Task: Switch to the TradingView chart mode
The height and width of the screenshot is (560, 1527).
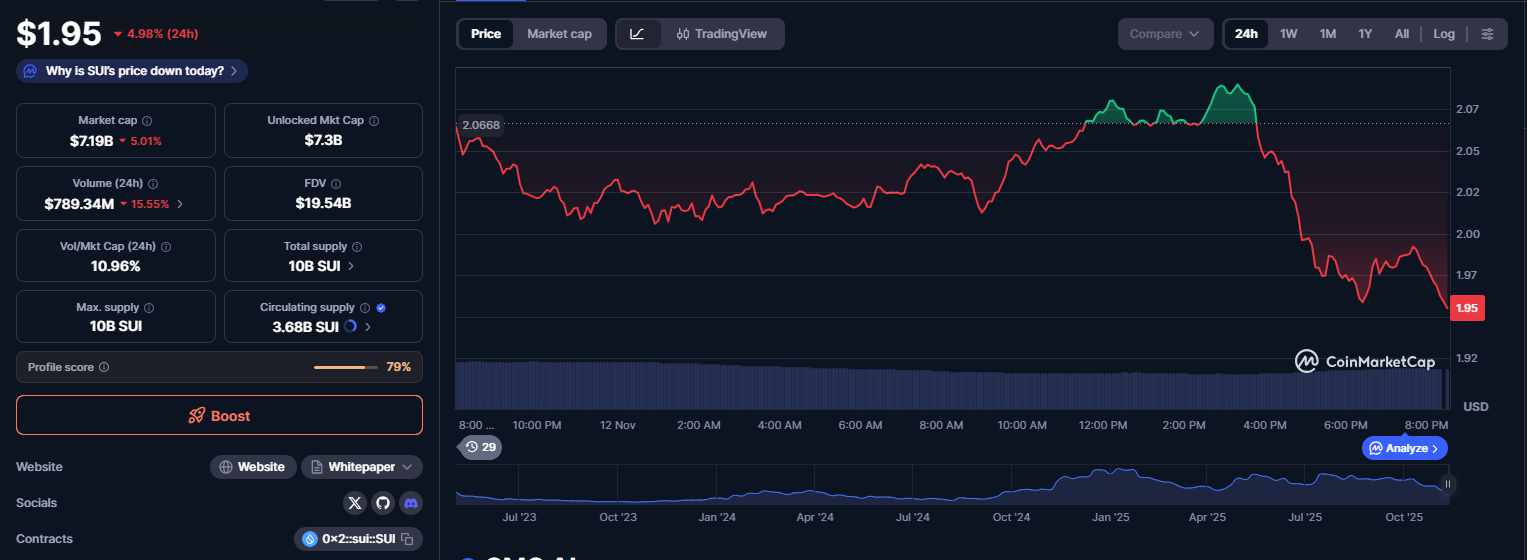Action: [x=721, y=34]
